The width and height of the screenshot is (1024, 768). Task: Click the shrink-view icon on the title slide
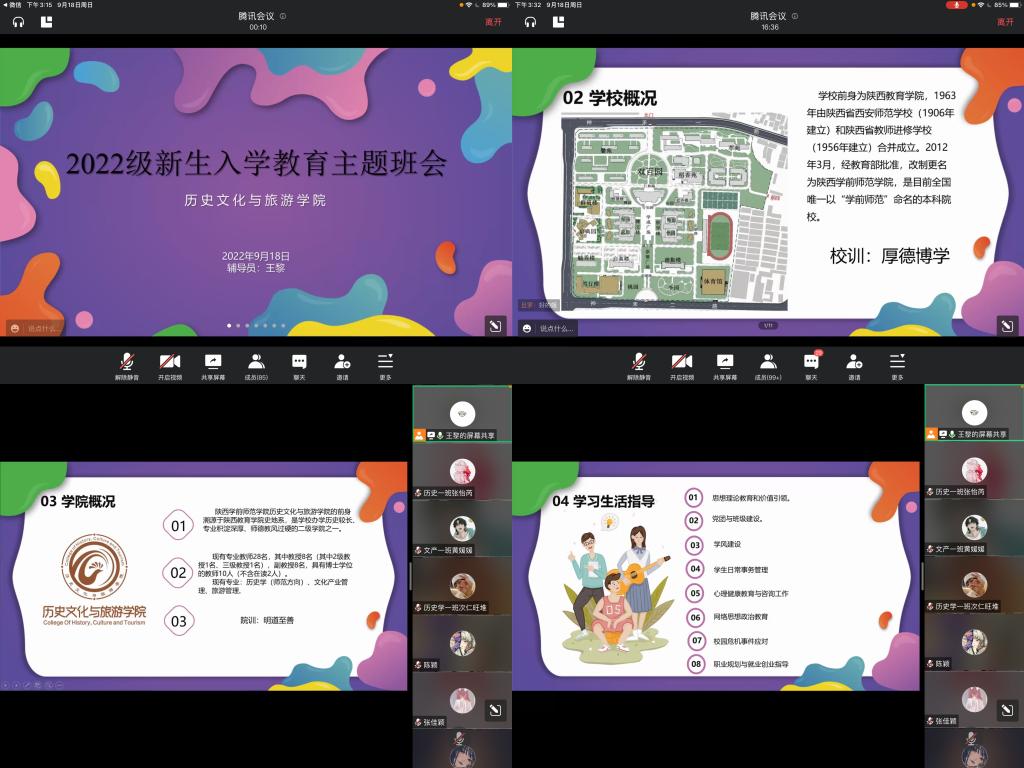click(494, 326)
